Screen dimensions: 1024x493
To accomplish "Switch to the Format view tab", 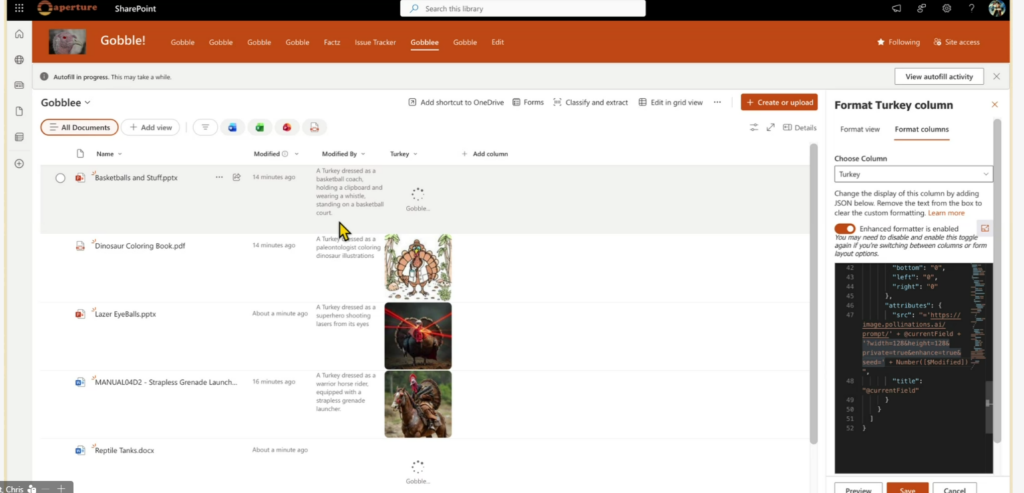I will 859,129.
